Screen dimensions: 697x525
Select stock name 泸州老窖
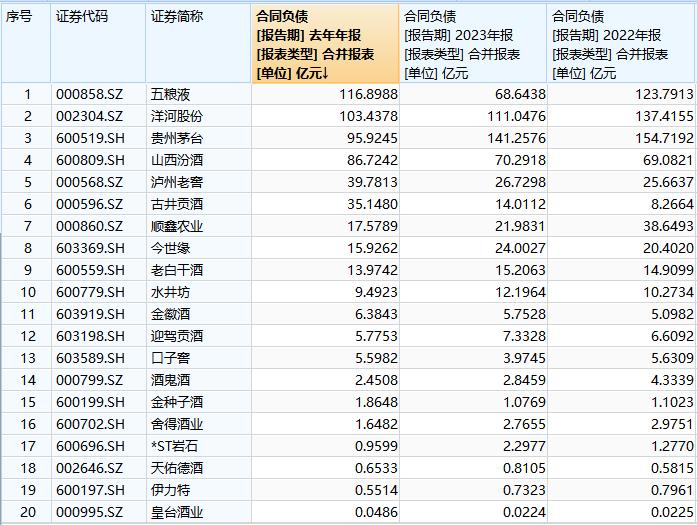176,182
